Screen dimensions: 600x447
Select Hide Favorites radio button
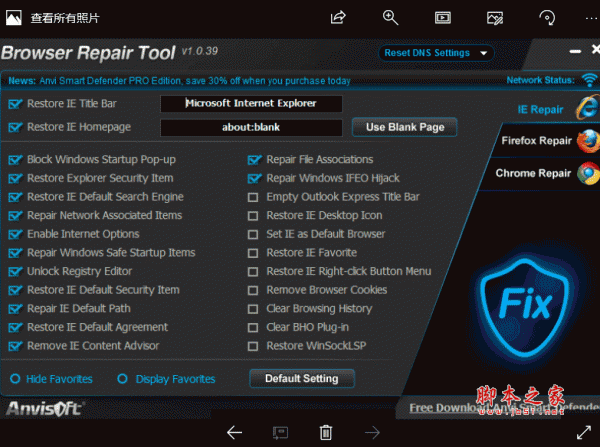tap(15, 379)
